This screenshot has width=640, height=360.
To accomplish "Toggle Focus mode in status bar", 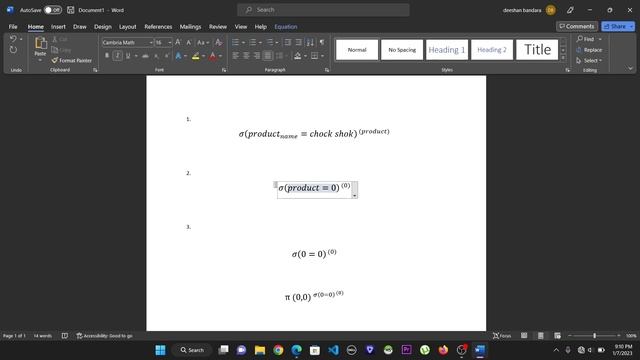I will click(502, 336).
